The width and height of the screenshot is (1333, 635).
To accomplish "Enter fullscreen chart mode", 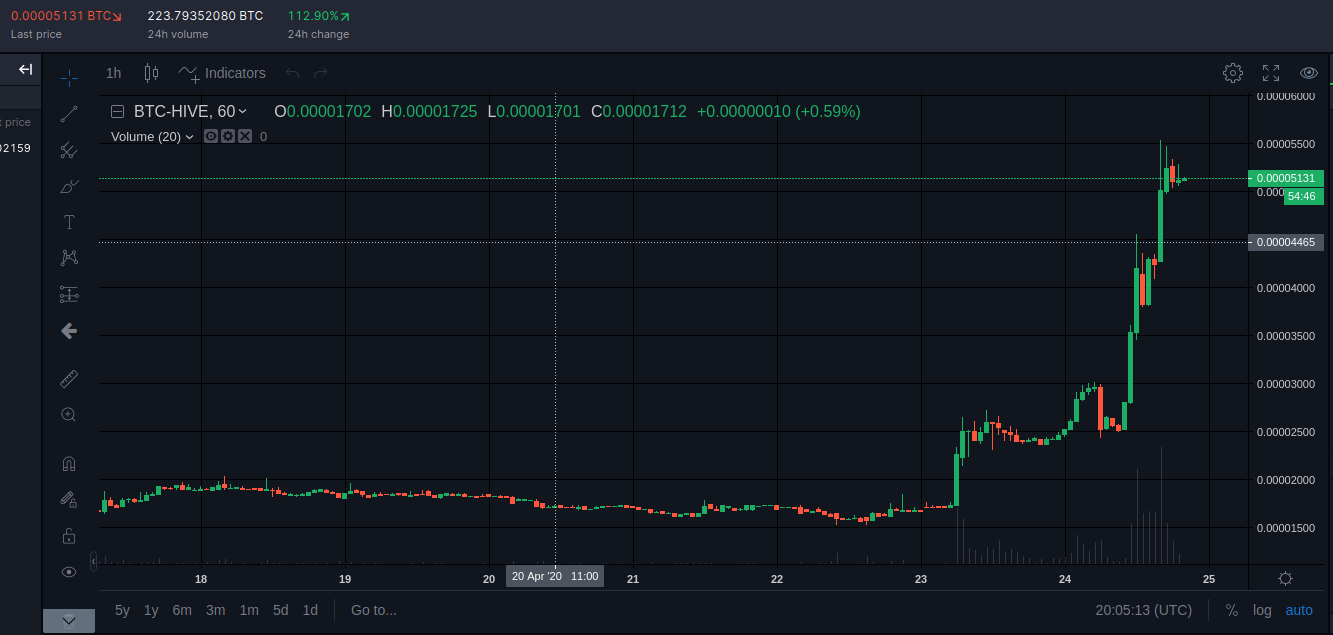I will pos(1271,73).
